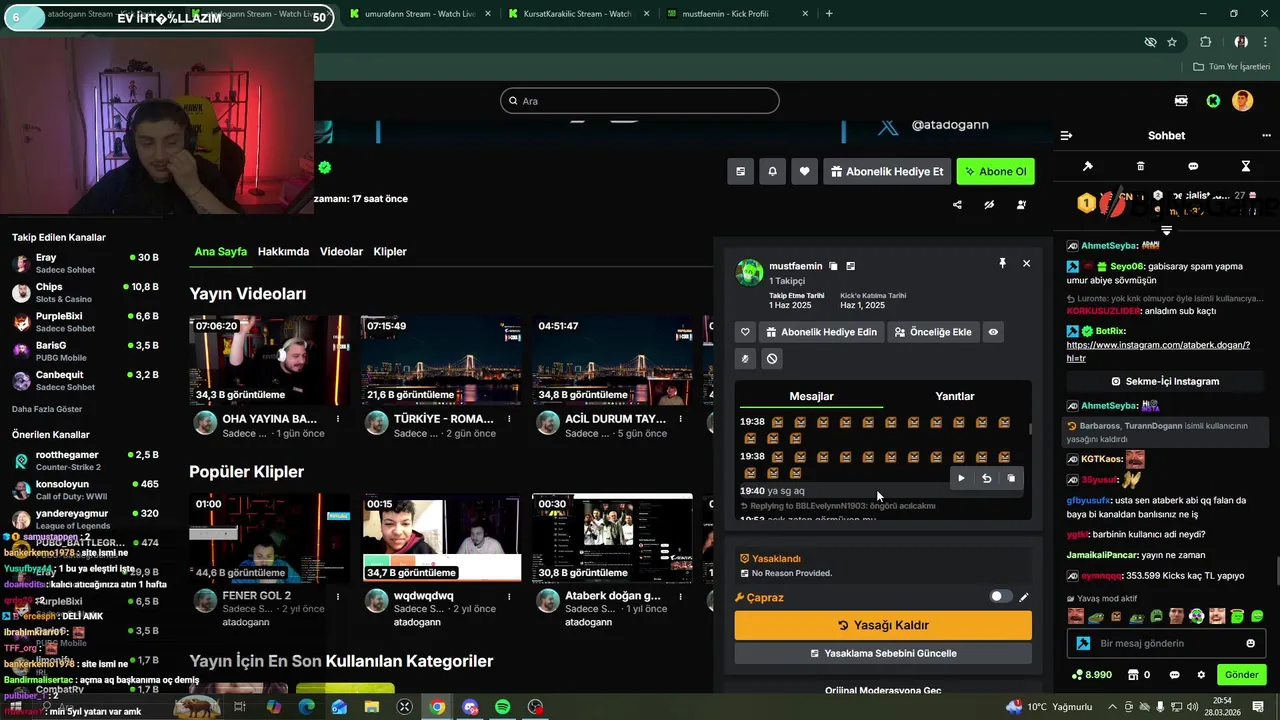Click the Ara search field
The image size is (1280, 720).
coord(640,100)
